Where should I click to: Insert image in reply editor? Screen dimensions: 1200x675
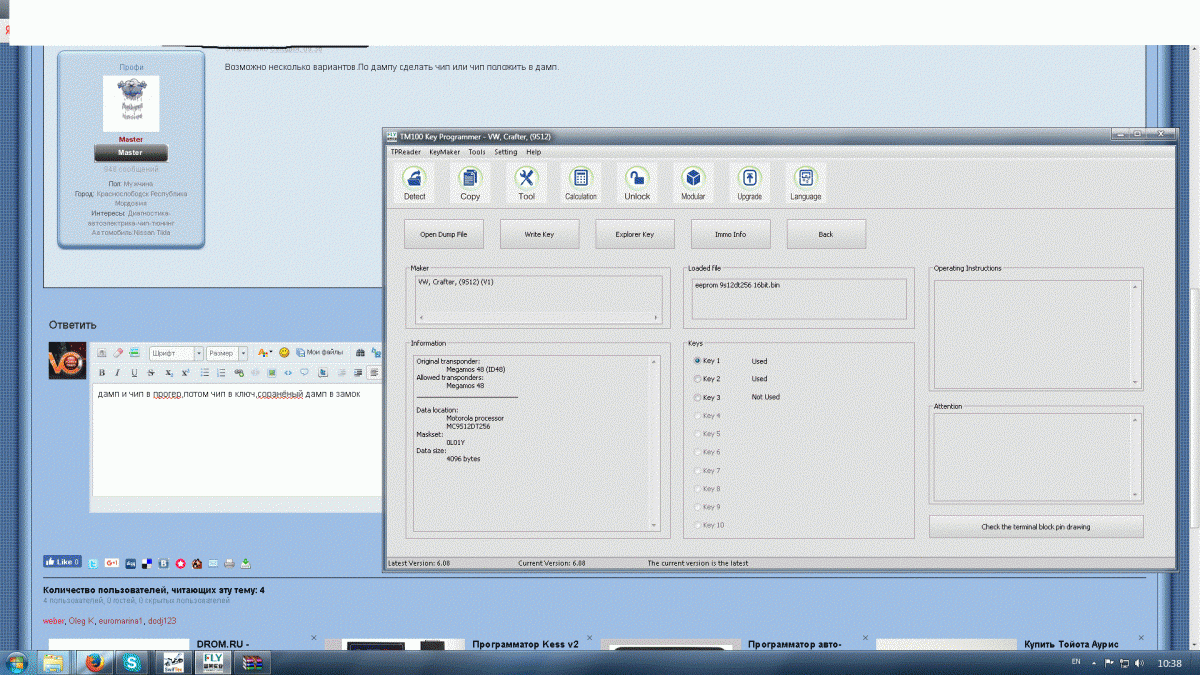coord(272,372)
